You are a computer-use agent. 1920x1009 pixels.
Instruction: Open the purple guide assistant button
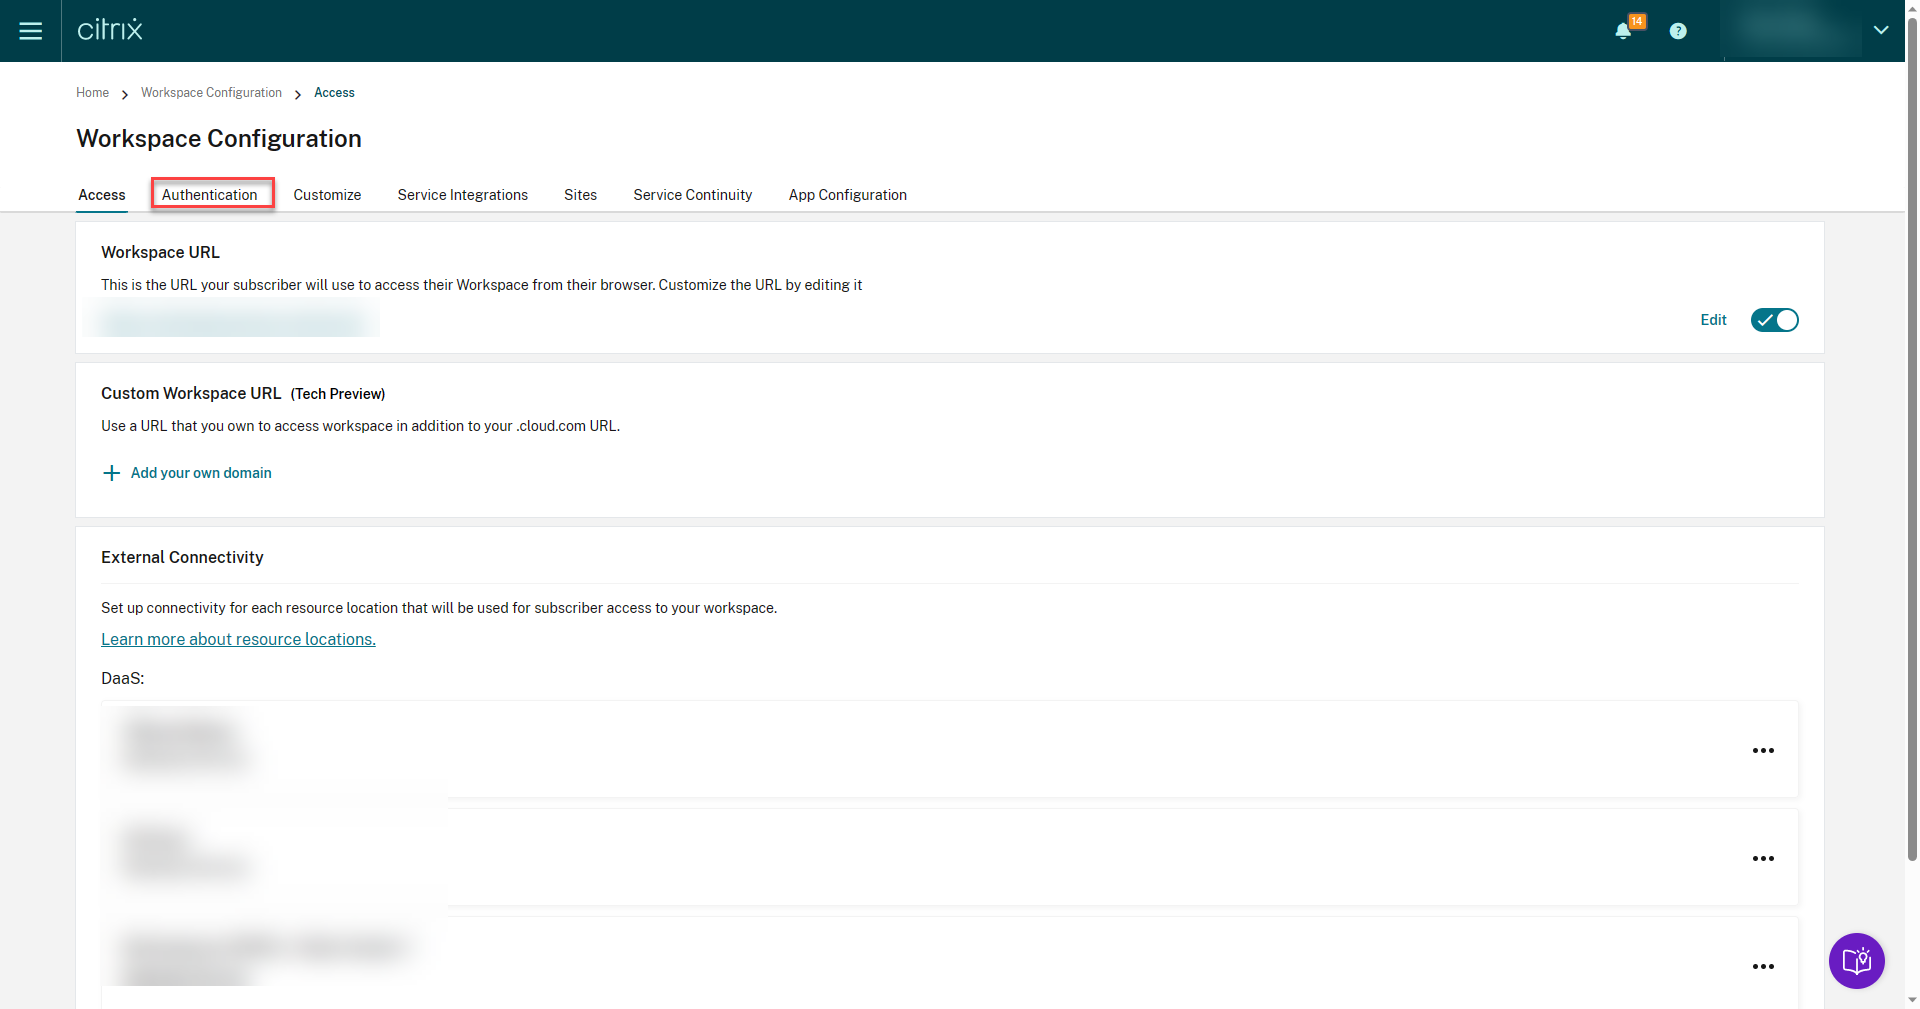(1857, 961)
